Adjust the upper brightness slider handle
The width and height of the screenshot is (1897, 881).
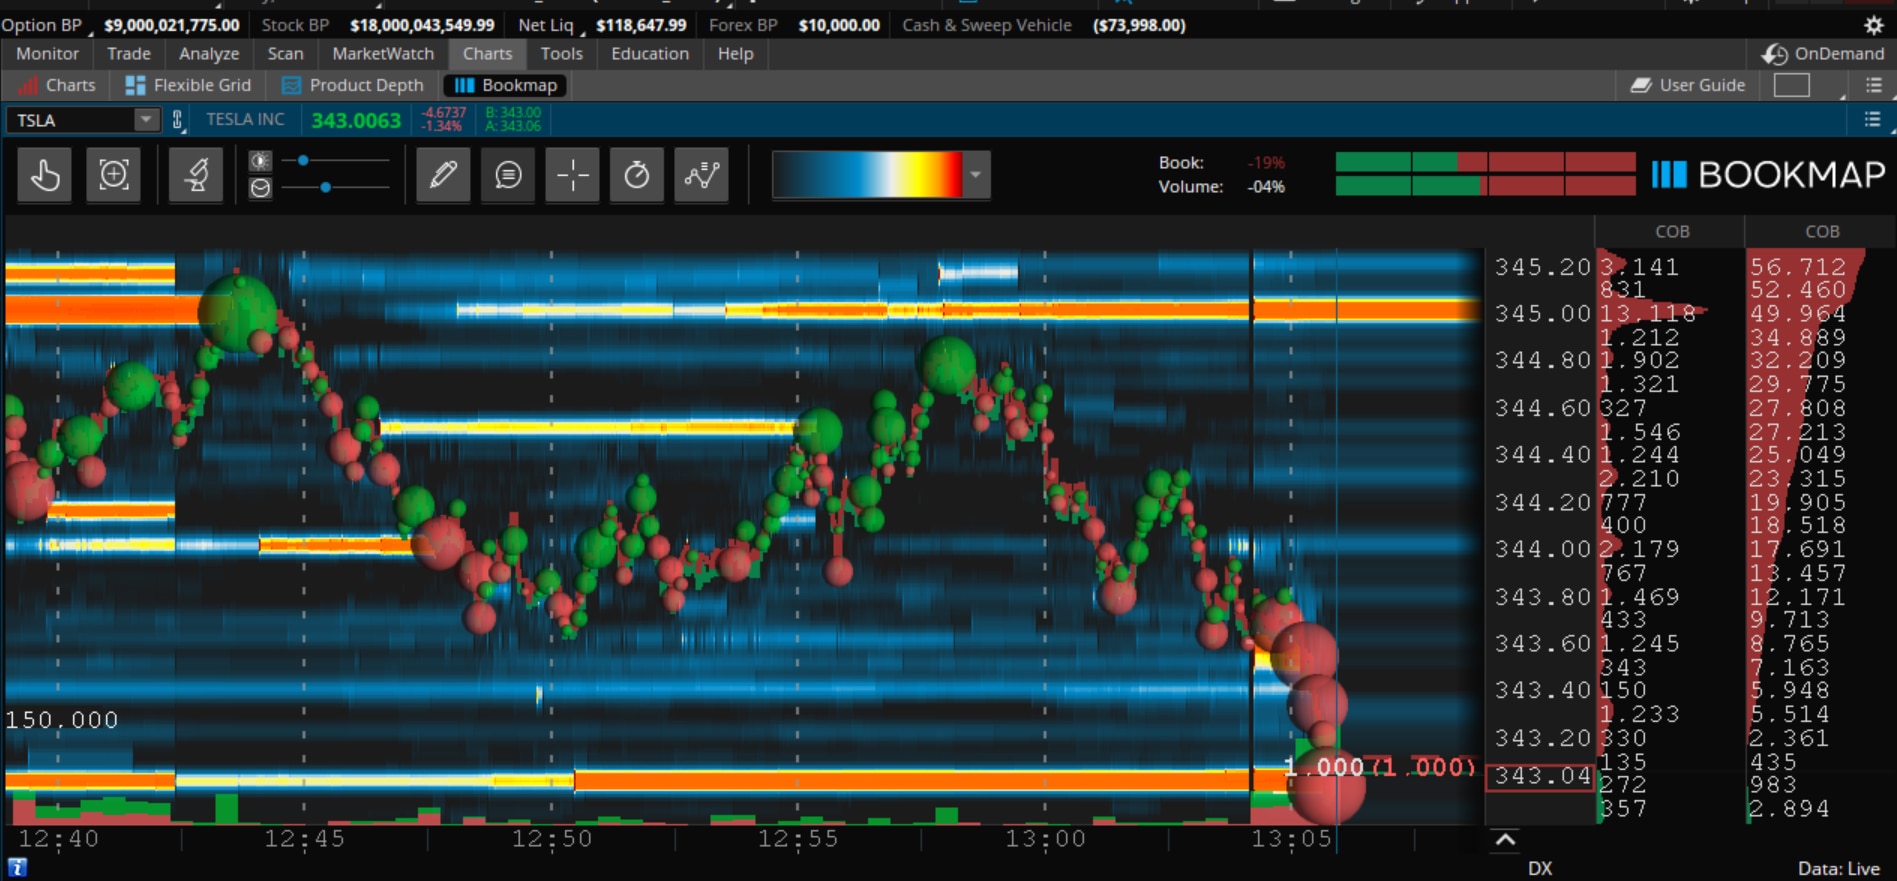tap(303, 160)
